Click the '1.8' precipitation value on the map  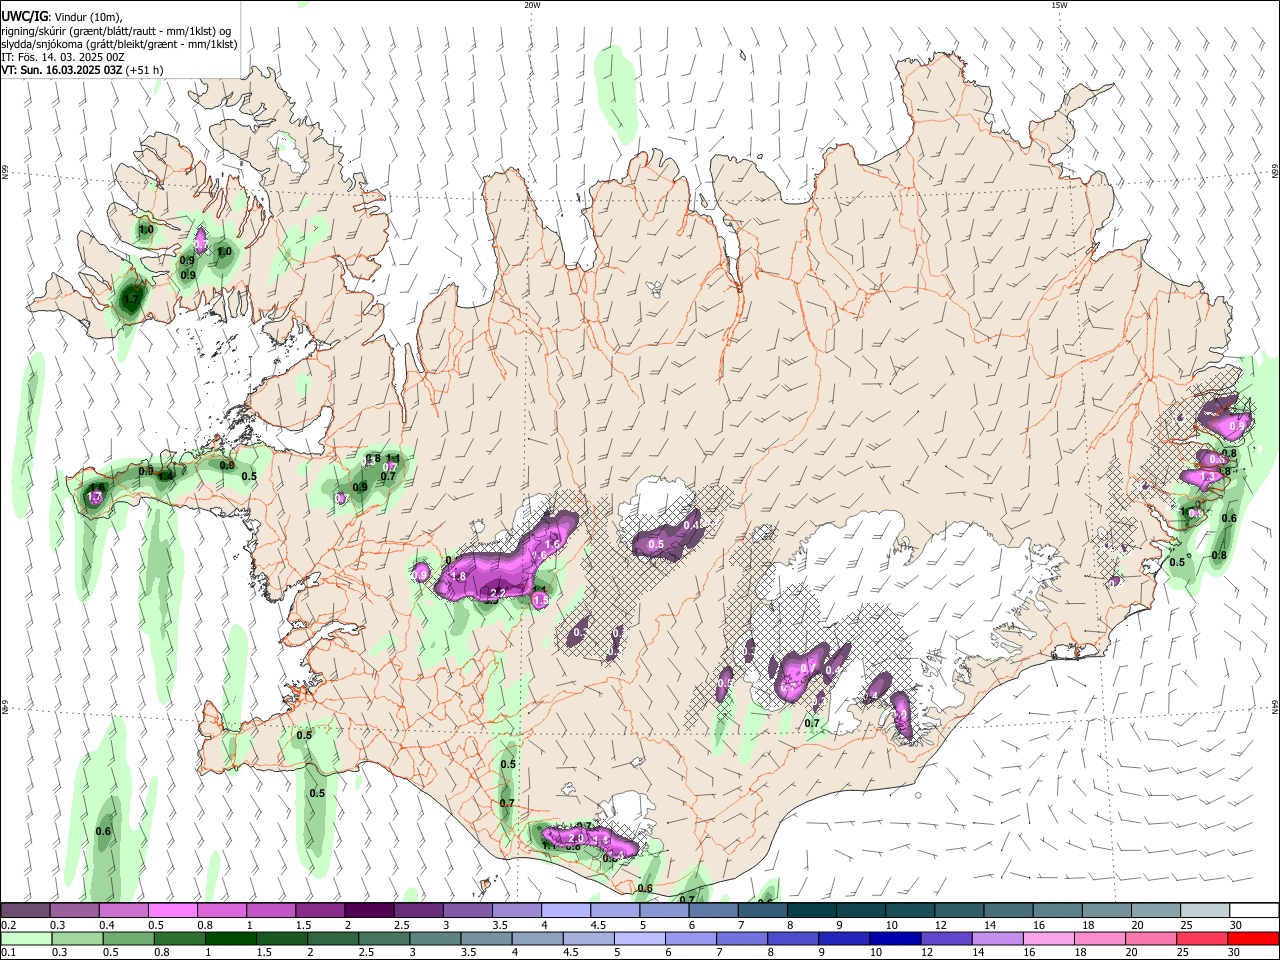coord(459,577)
